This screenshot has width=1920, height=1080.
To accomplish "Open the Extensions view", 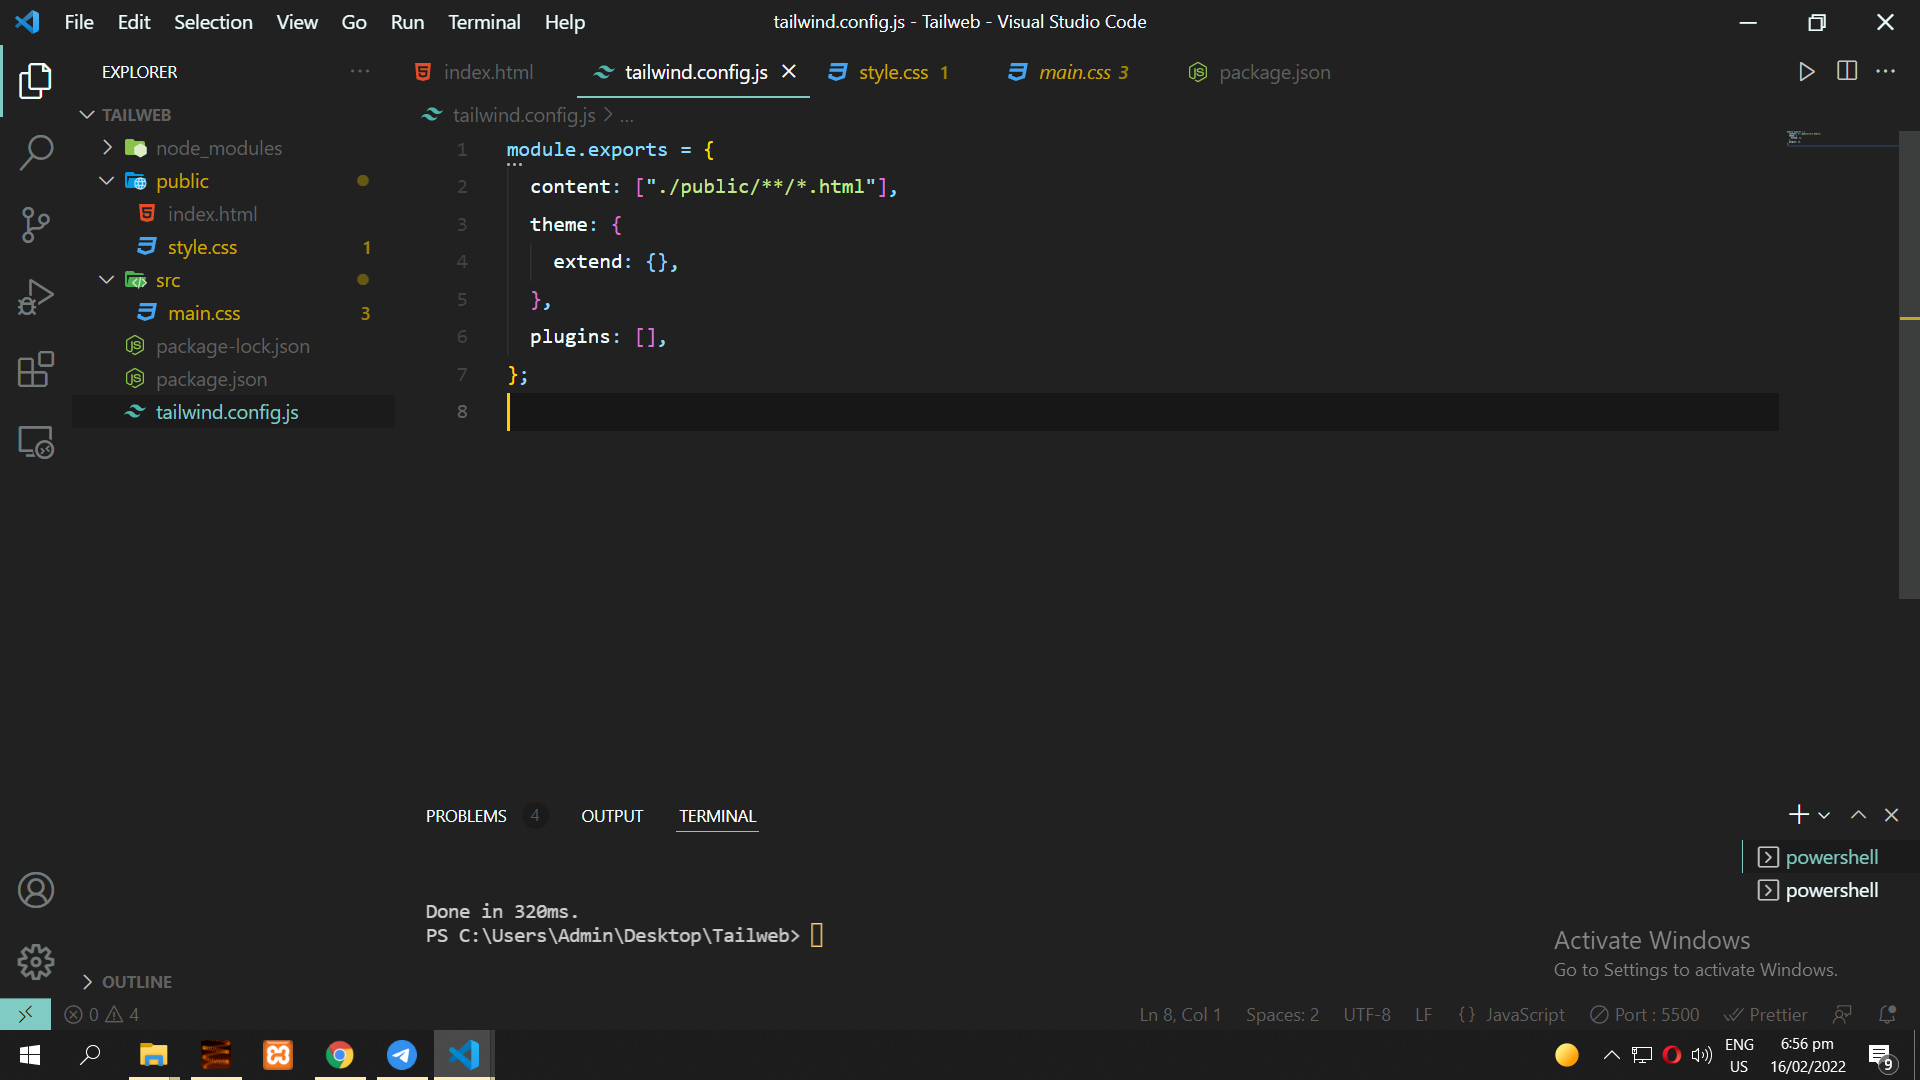I will (x=36, y=369).
